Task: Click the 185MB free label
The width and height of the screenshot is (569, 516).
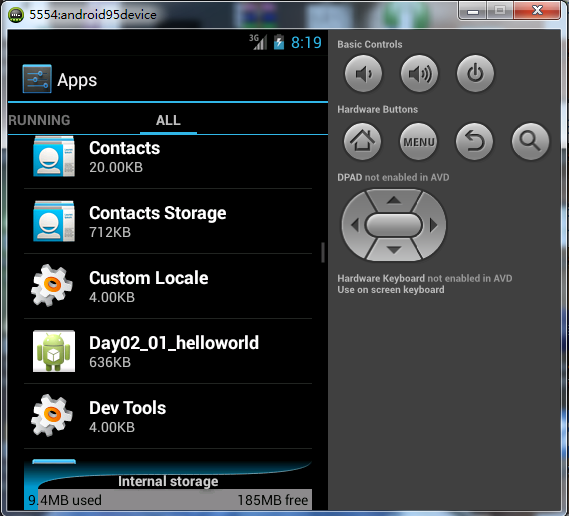Action: pyautogui.click(x=273, y=500)
